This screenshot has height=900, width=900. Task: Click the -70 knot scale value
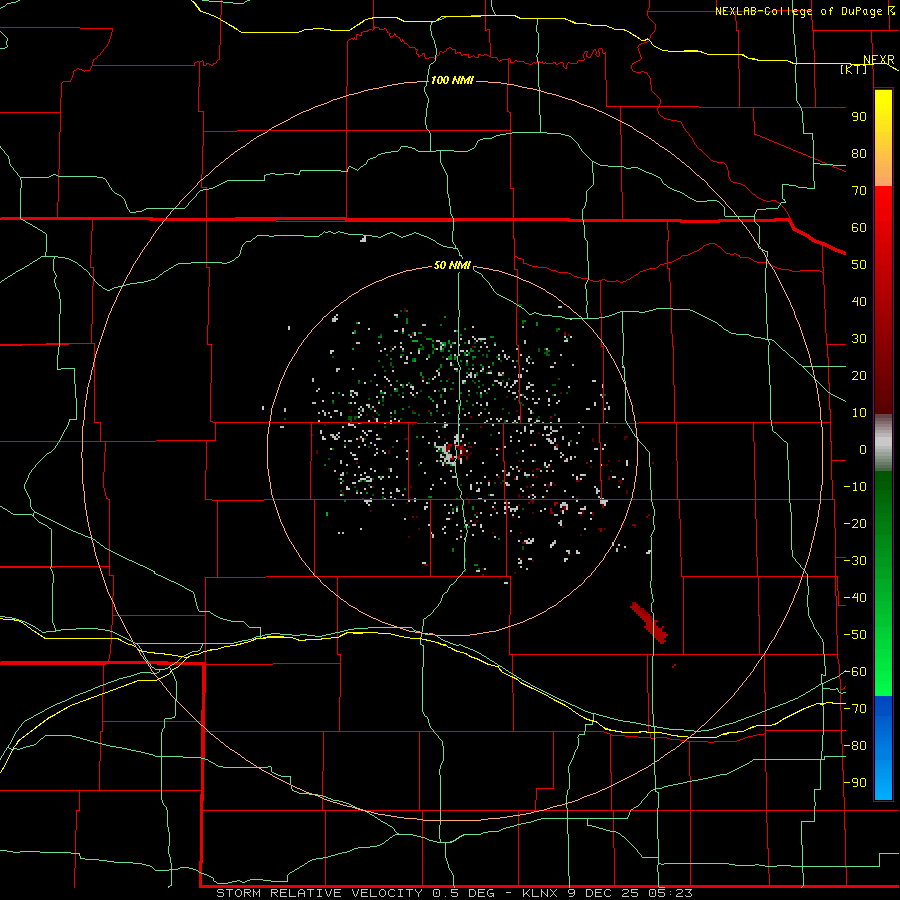coord(855,709)
